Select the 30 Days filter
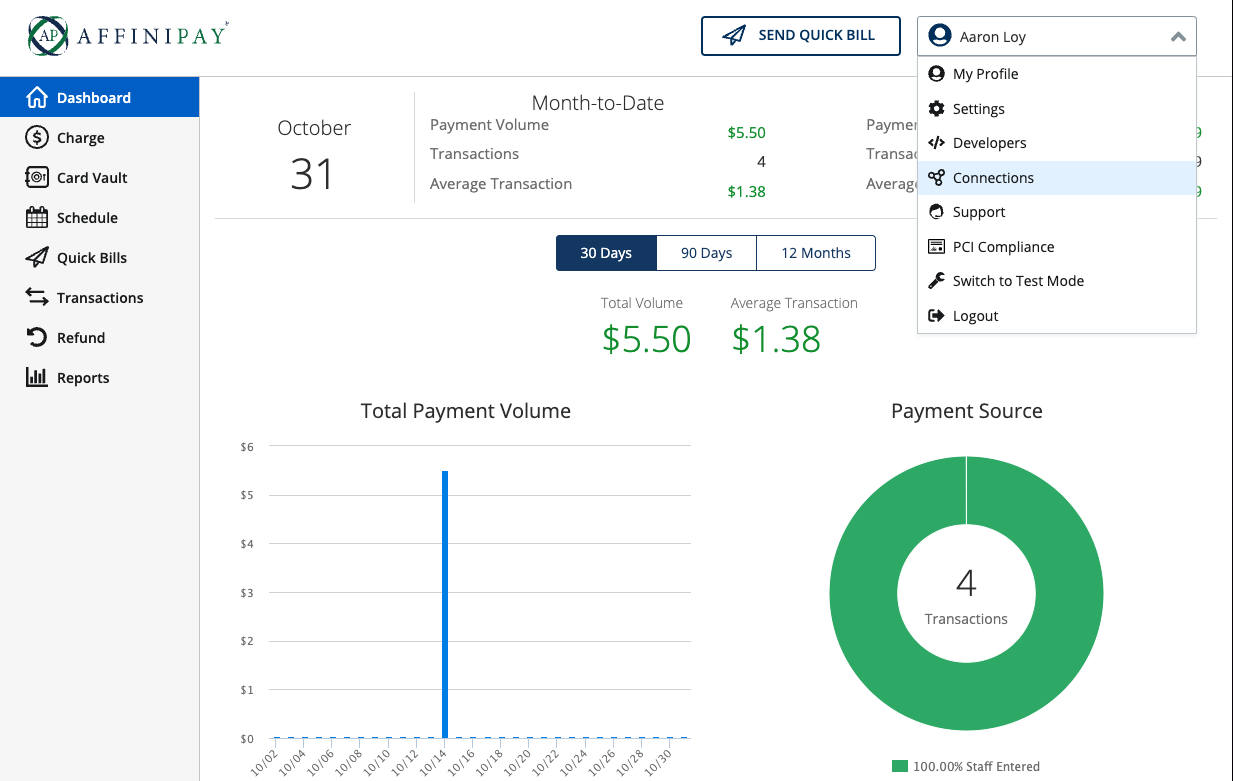The image size is (1233, 781). point(606,252)
